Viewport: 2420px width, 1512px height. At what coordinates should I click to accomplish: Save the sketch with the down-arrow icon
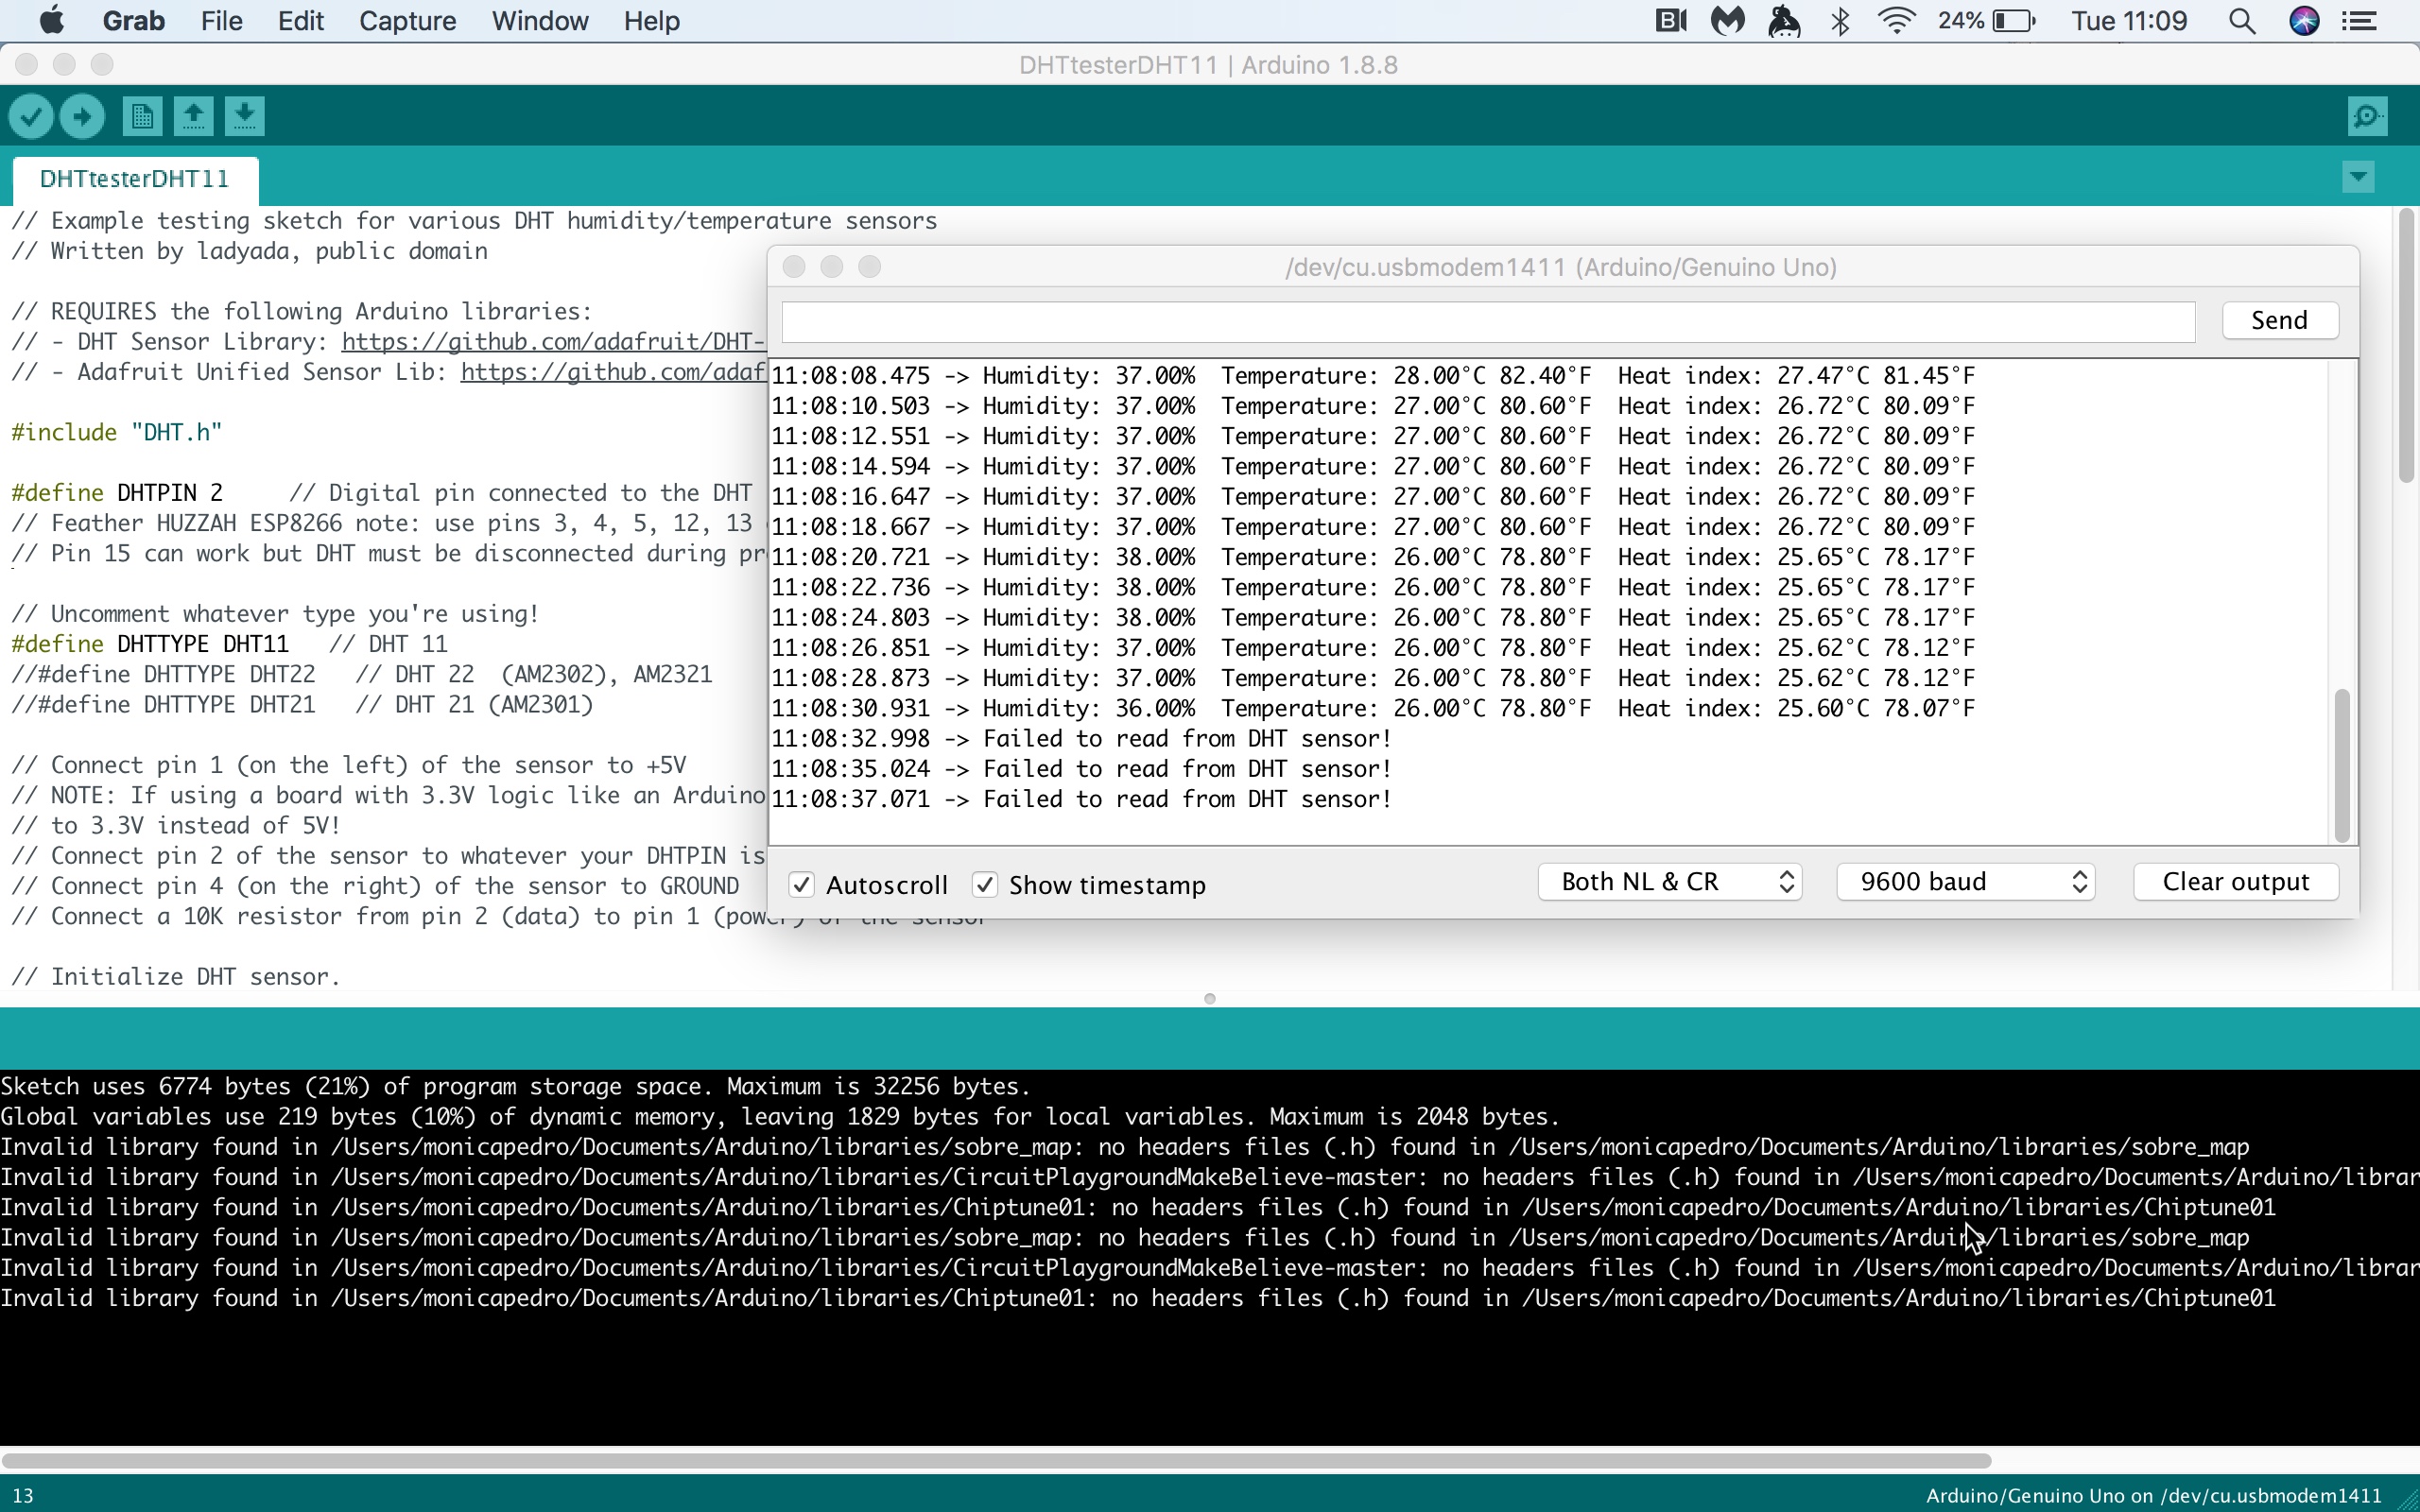click(245, 116)
